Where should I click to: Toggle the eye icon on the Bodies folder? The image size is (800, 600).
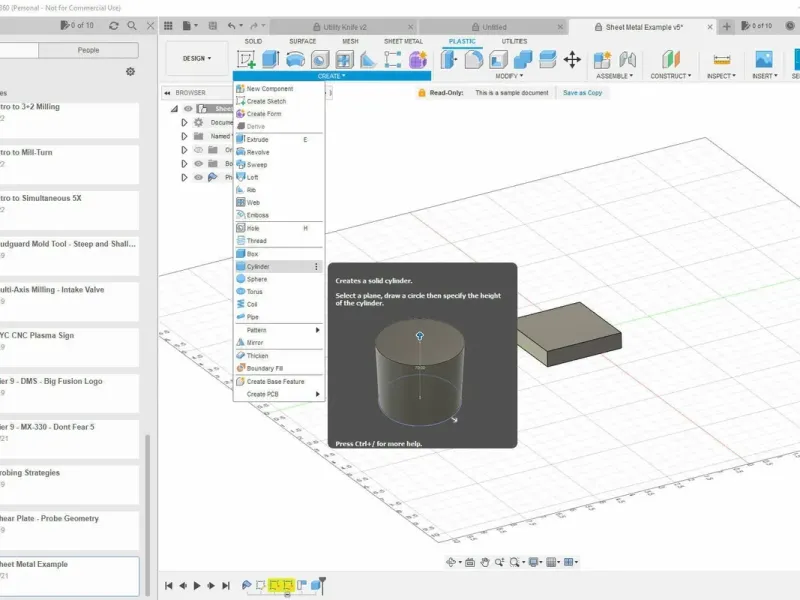point(198,163)
